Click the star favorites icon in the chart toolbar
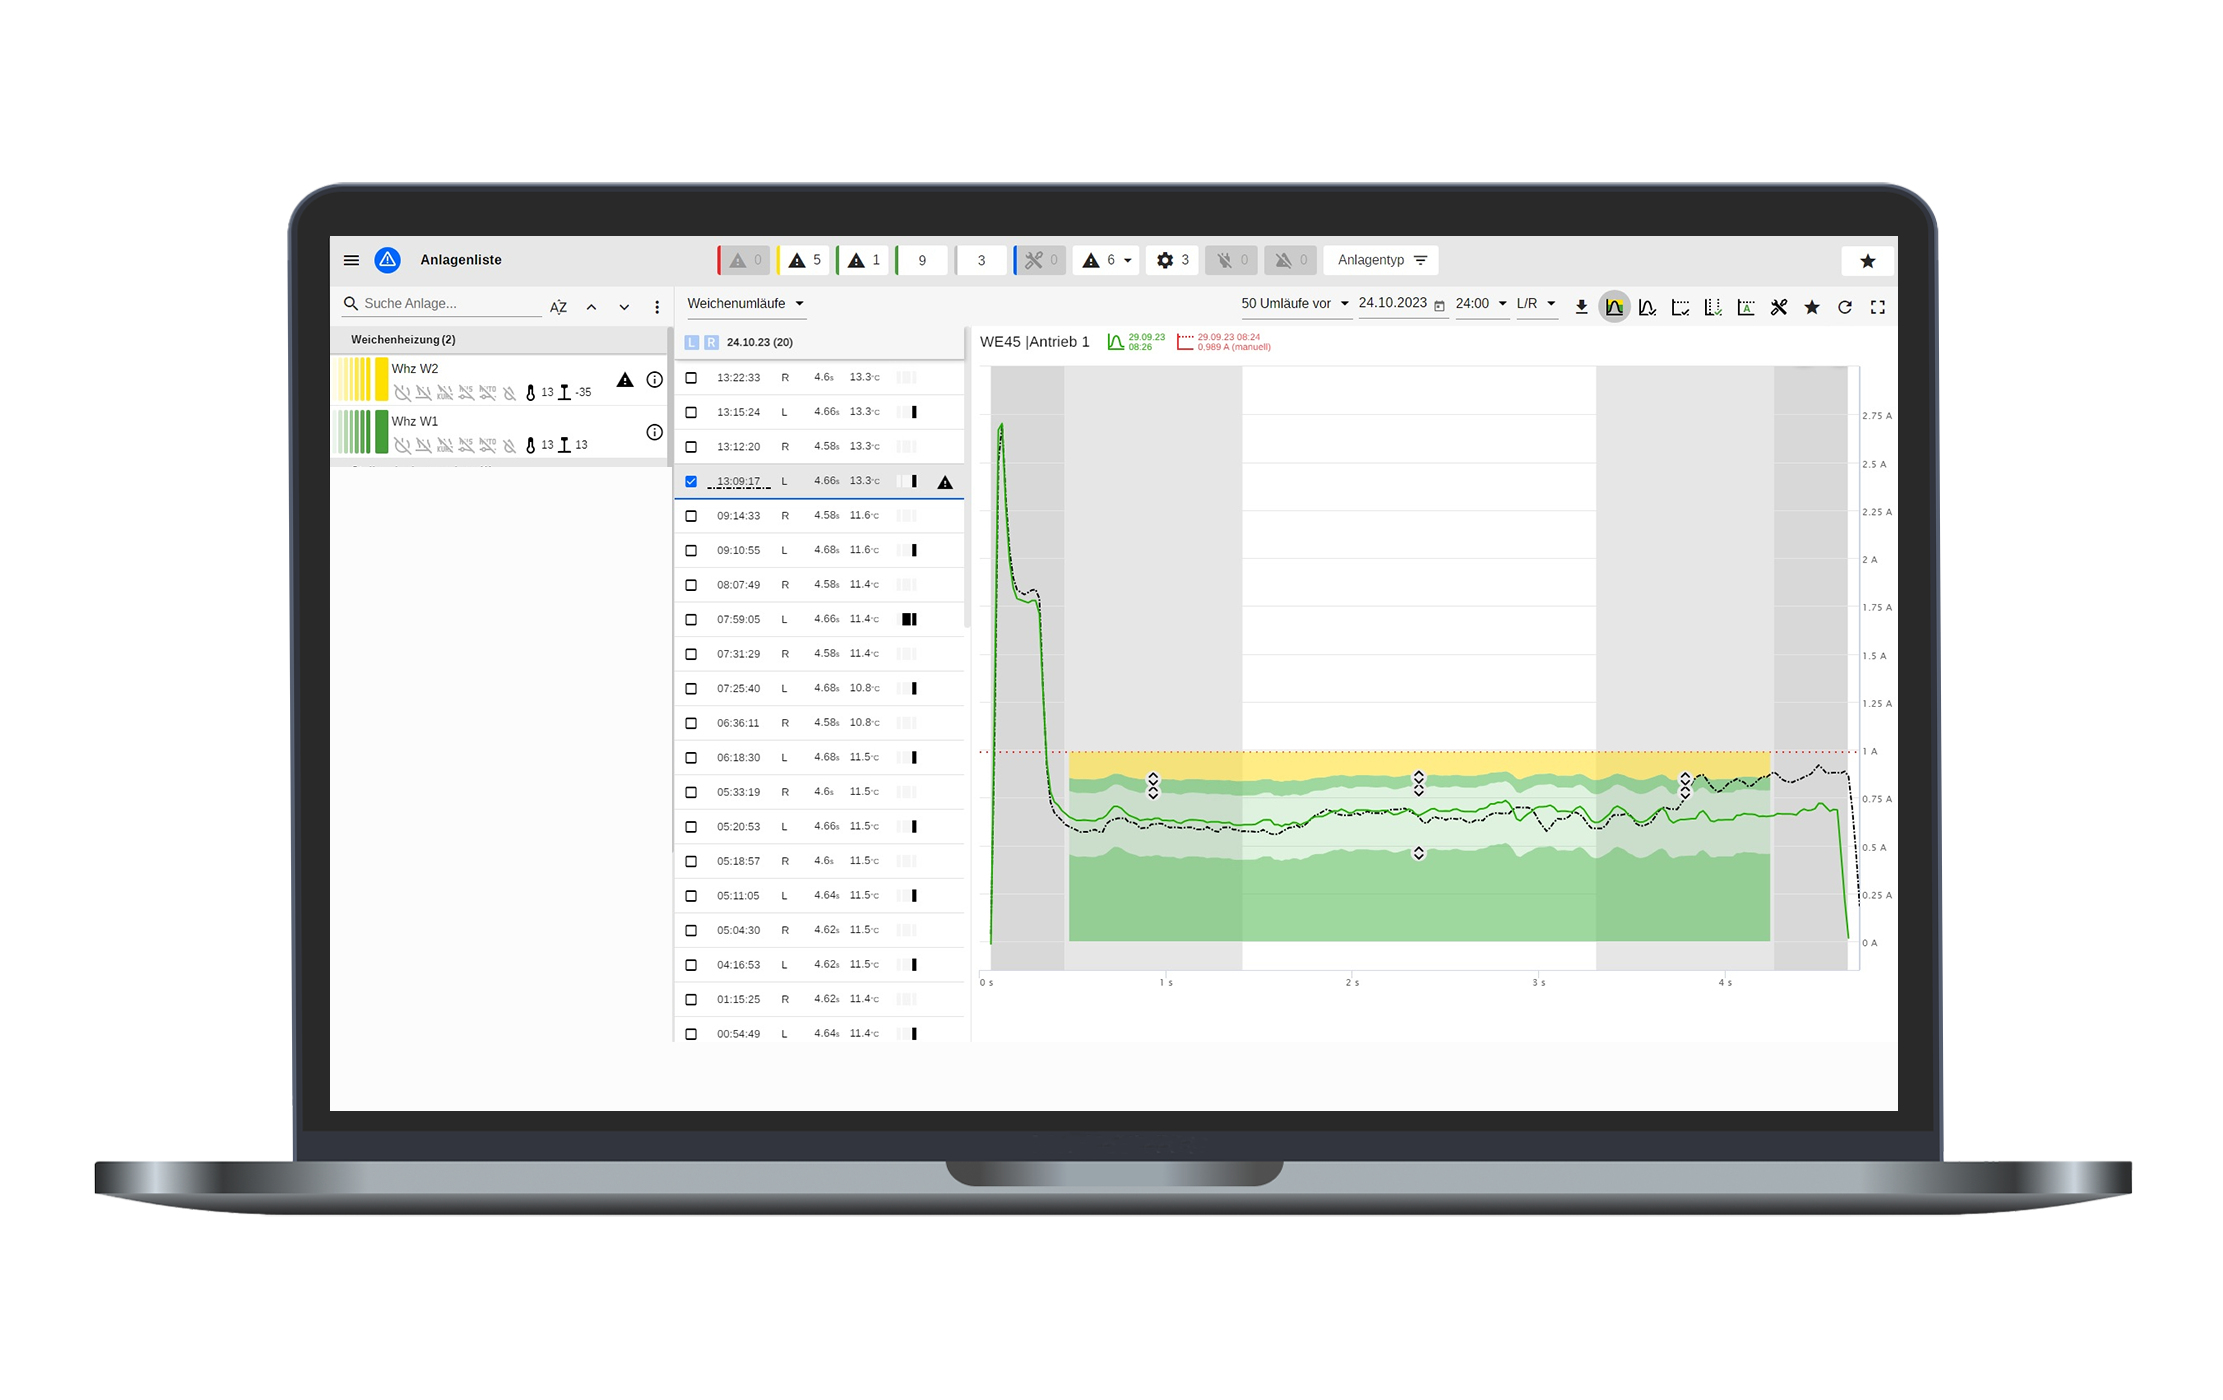The image size is (2223, 1400). click(1812, 307)
